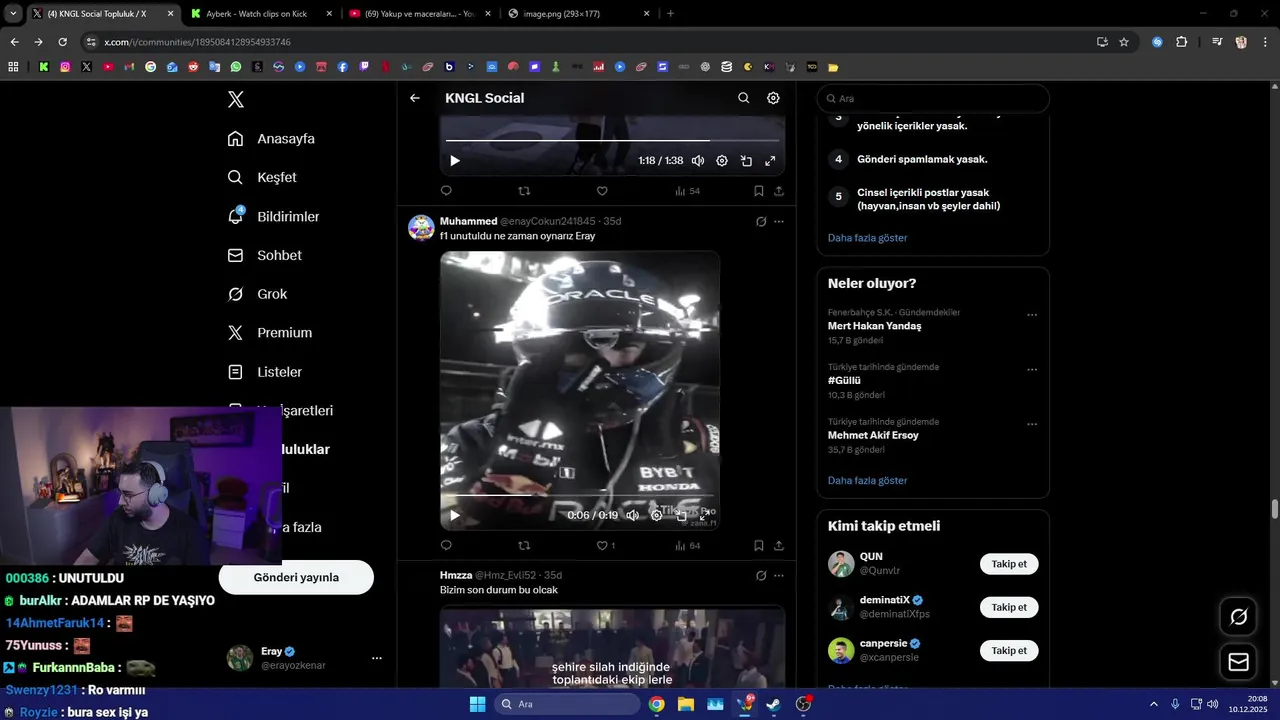Share the top video post

(x=779, y=191)
